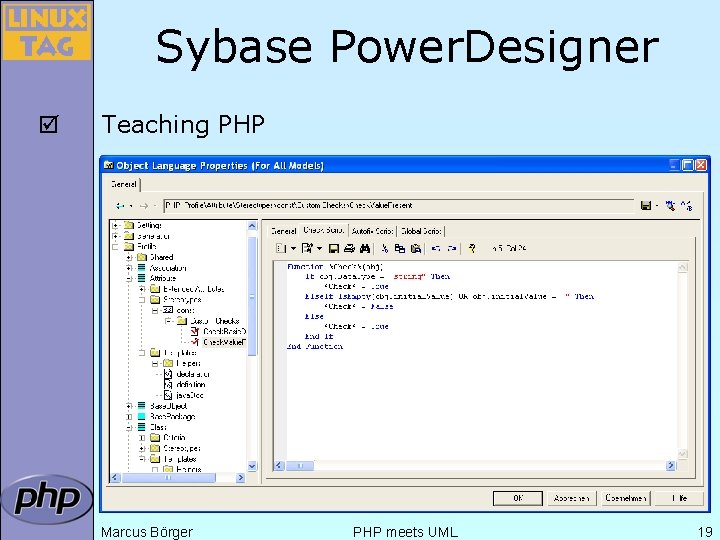Click the Abbrechen cancel button
This screenshot has width=720, height=540.
pos(571,498)
